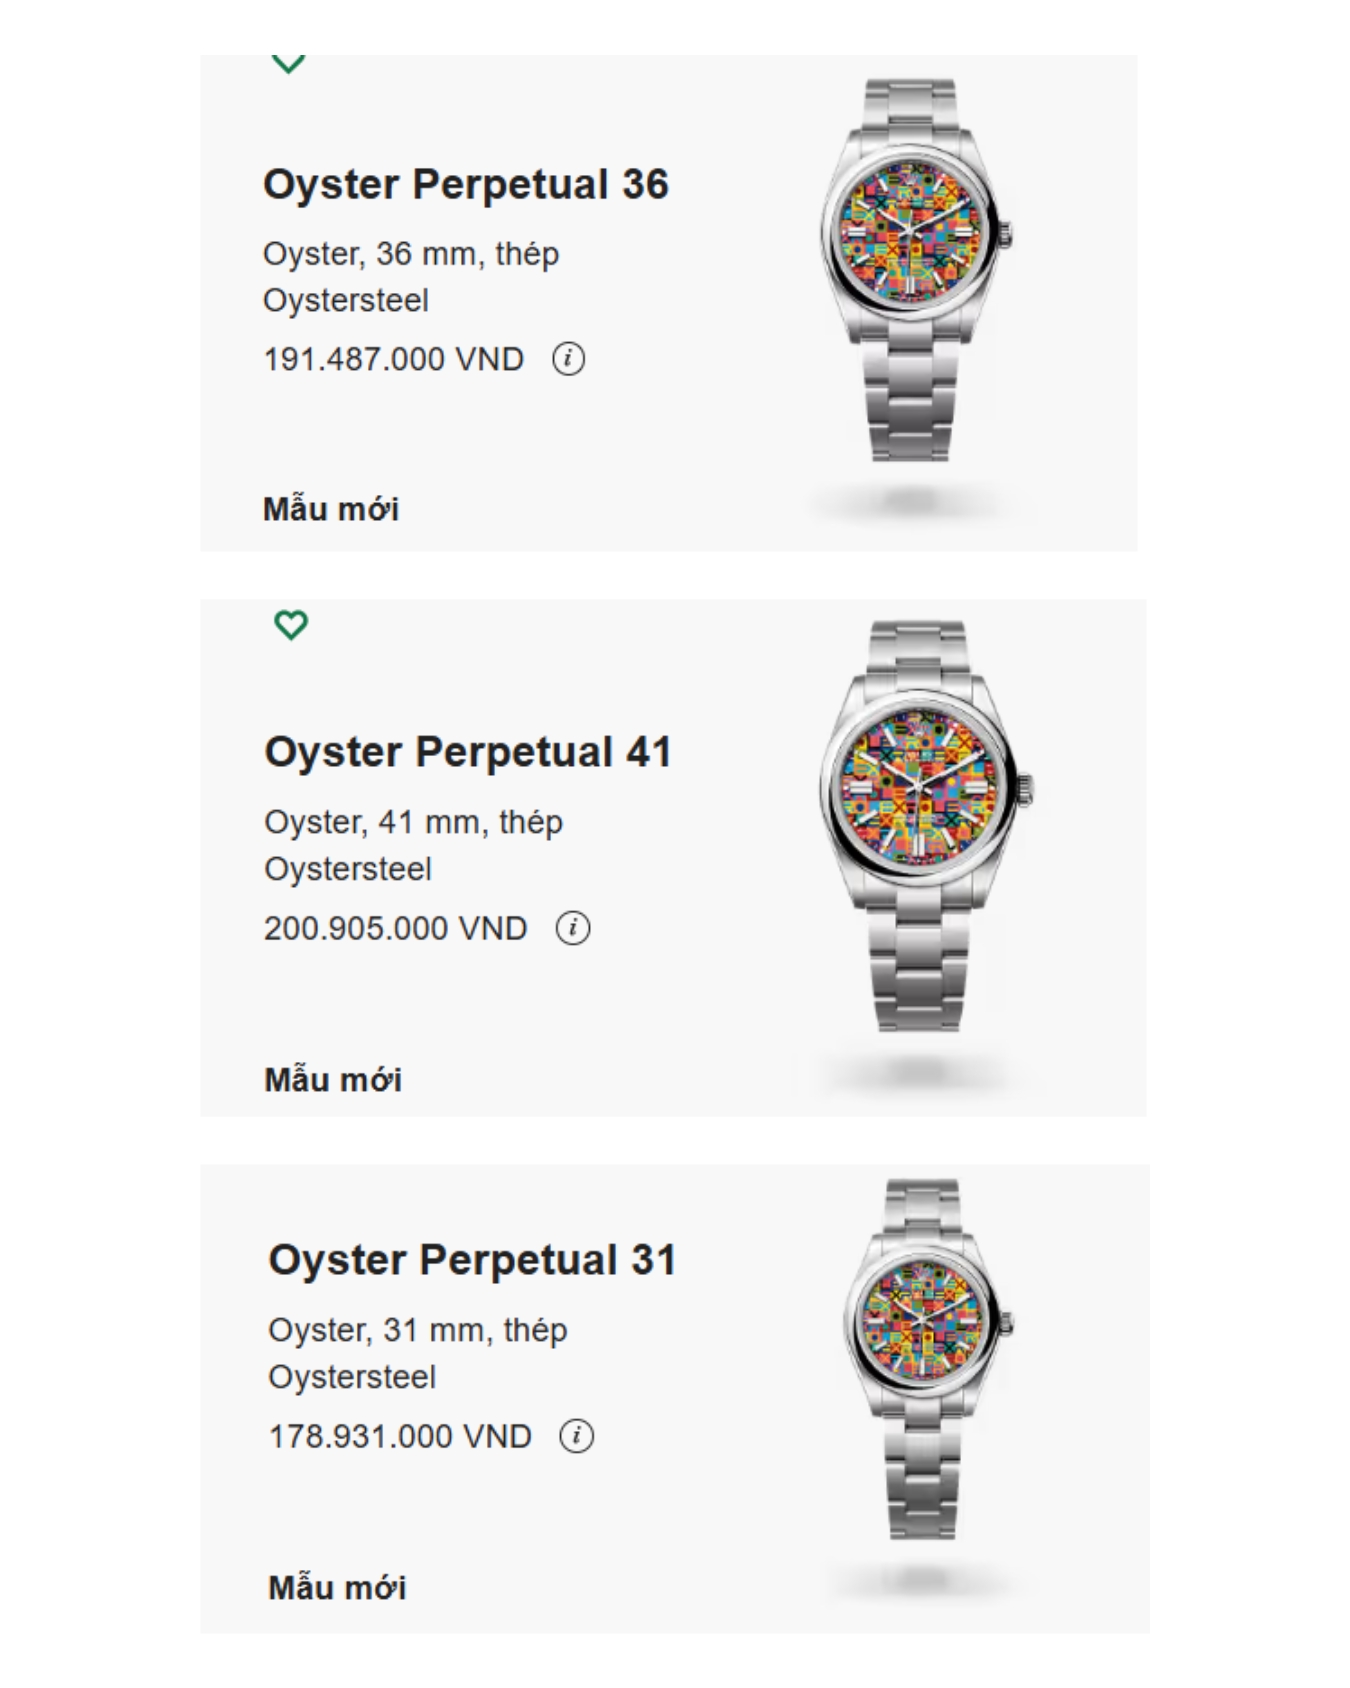
Task: Toggle the partially visible heart above Oyster Perpetual 36
Action: pos(288,64)
